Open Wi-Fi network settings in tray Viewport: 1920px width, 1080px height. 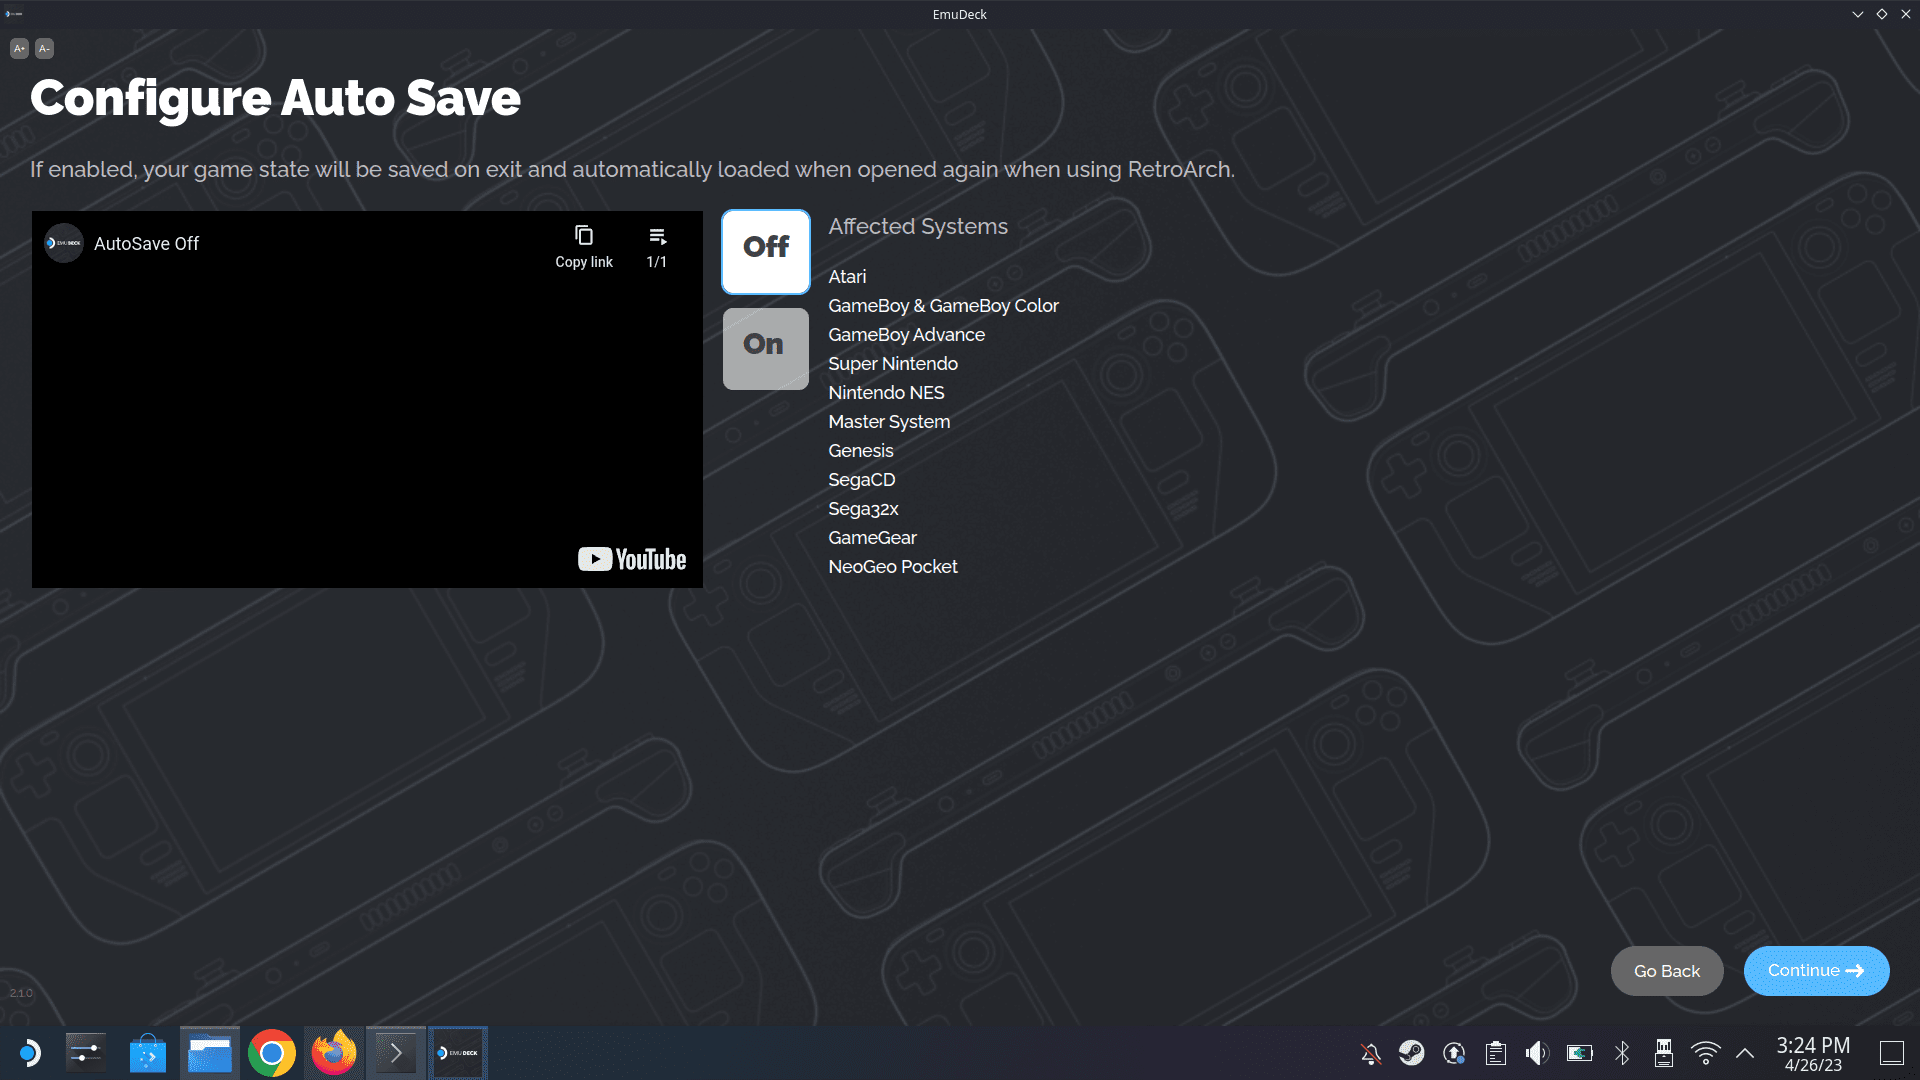coord(1705,1053)
